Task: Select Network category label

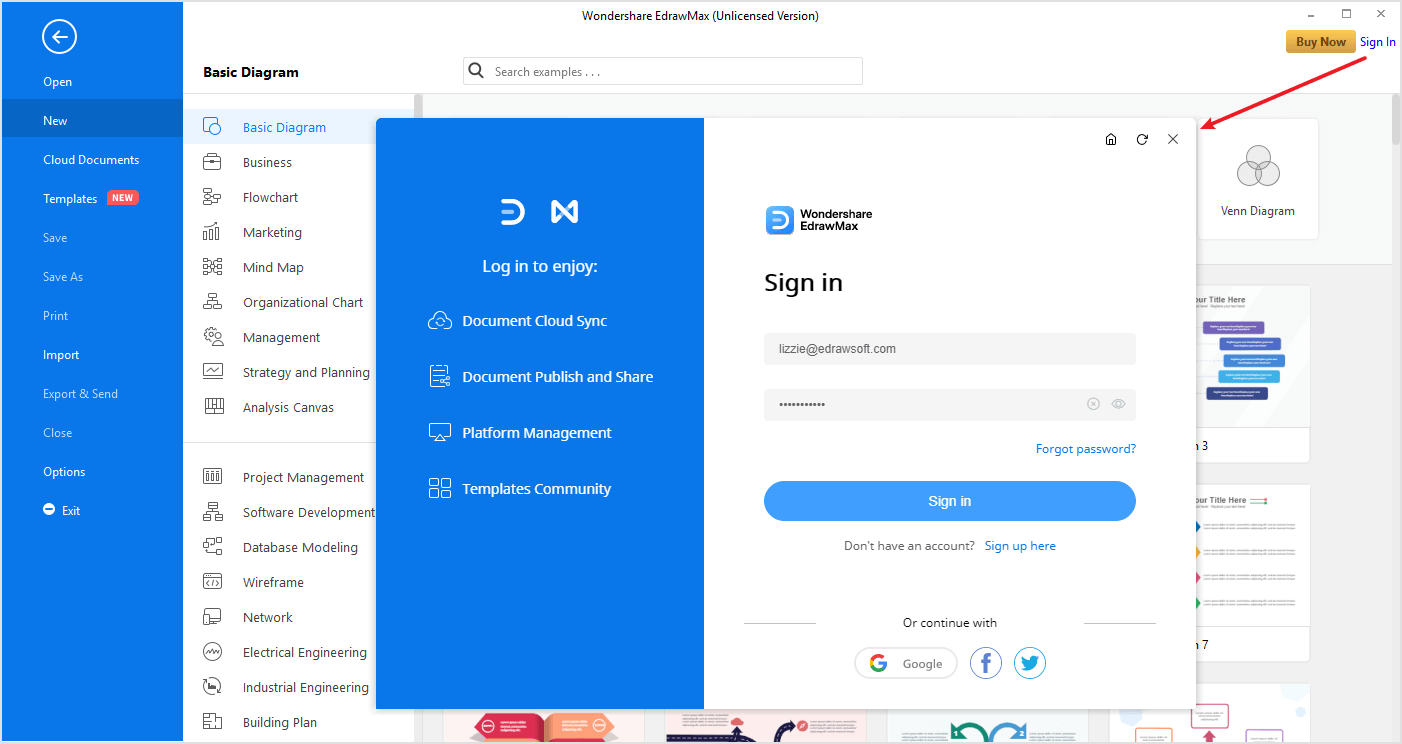Action: pos(268,617)
